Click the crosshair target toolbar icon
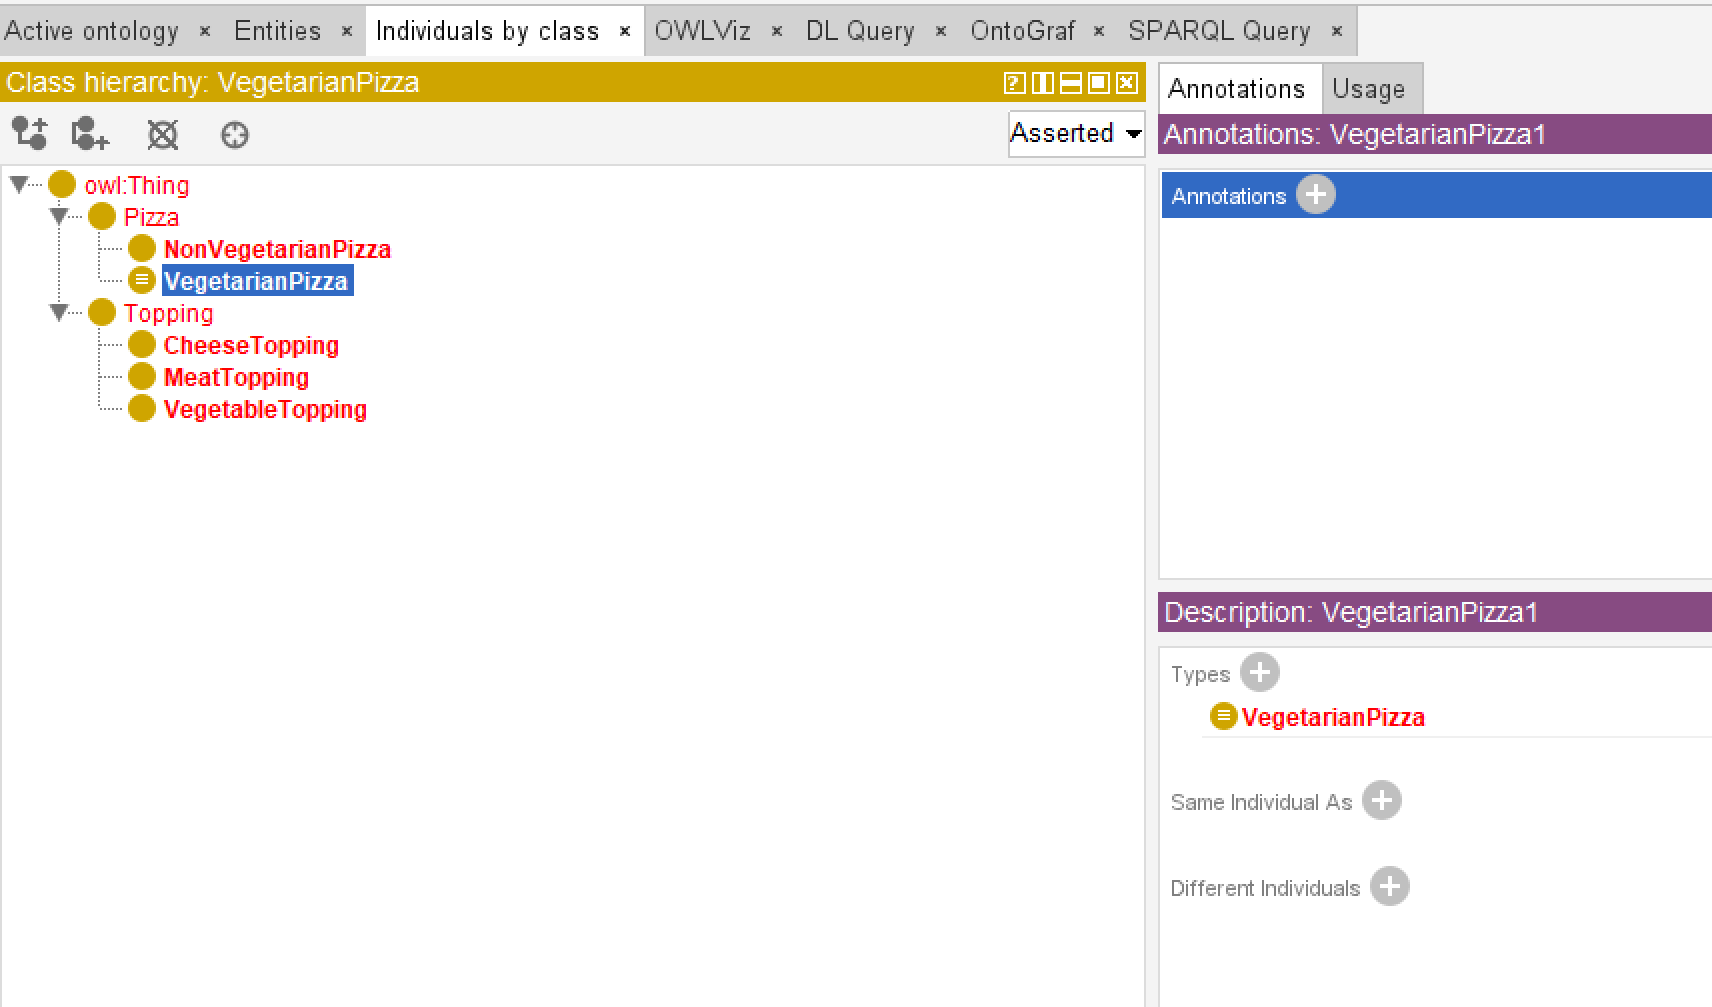The width and height of the screenshot is (1712, 1007). point(235,134)
